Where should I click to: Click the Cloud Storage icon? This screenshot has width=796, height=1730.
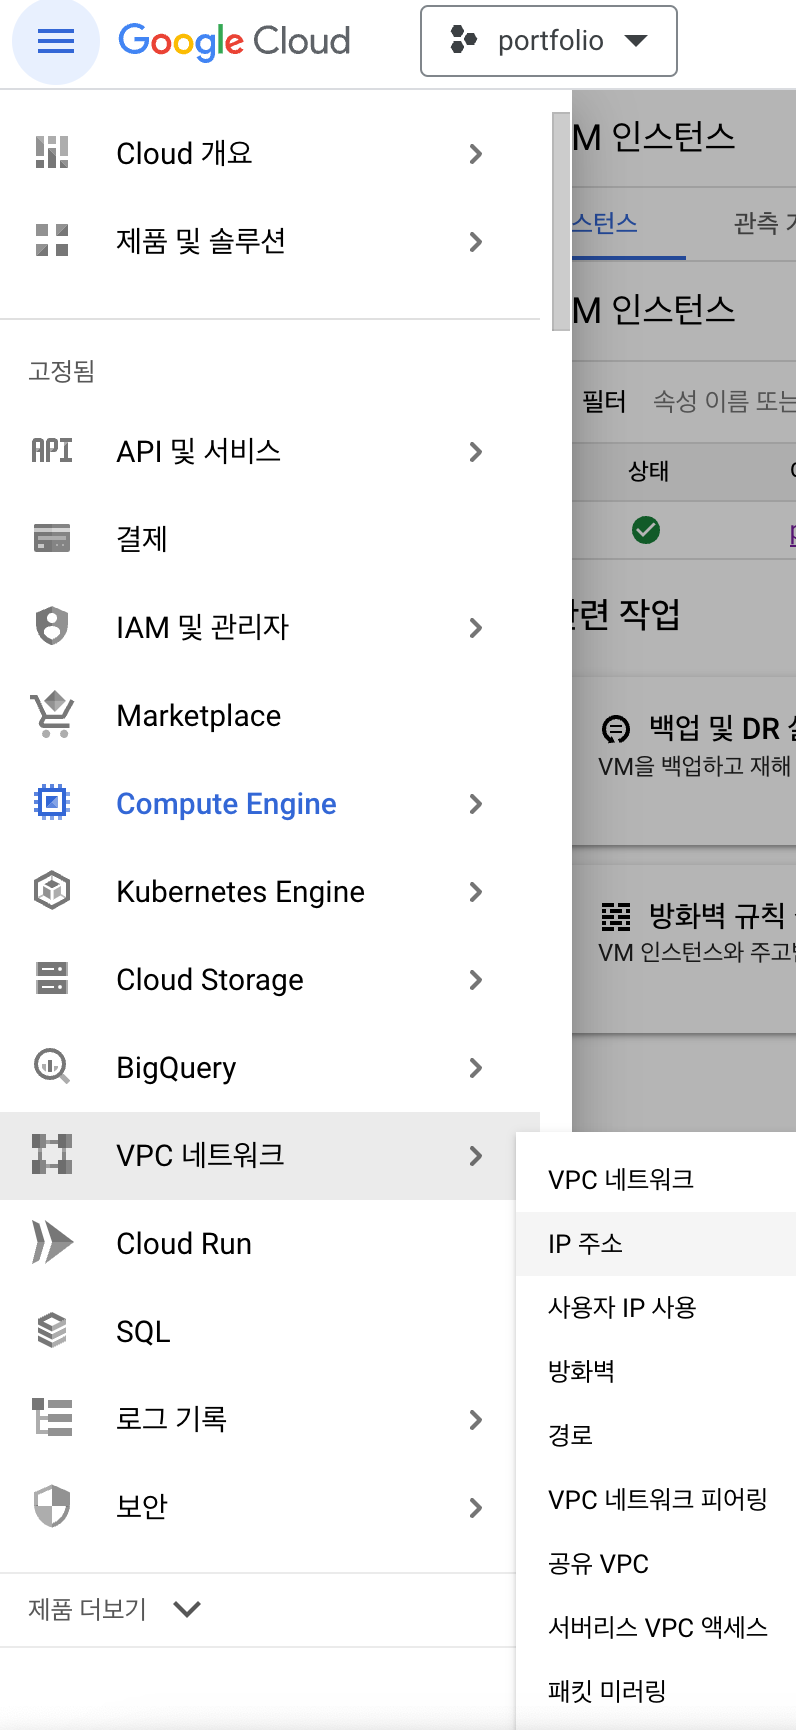52,979
